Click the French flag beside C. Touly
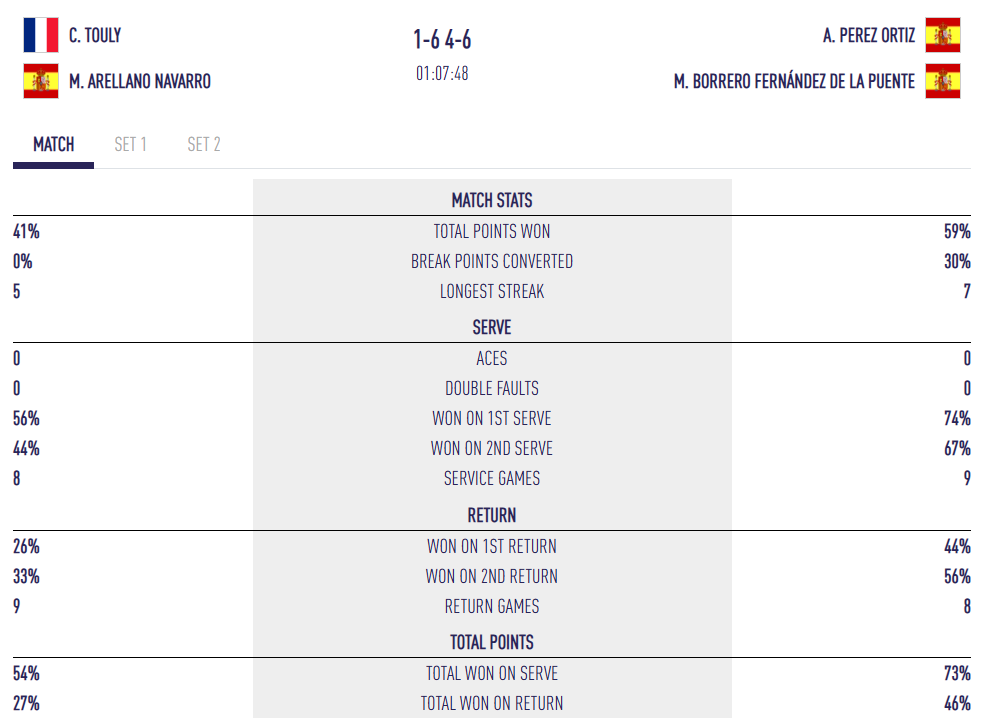 41,35
